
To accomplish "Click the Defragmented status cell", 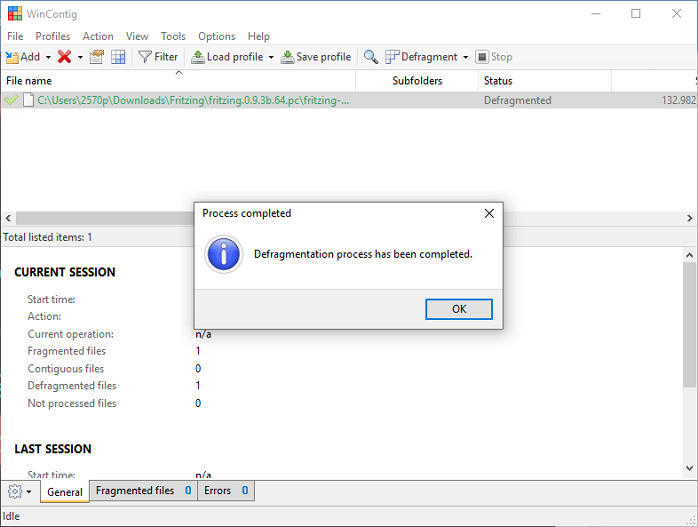I will point(518,100).
